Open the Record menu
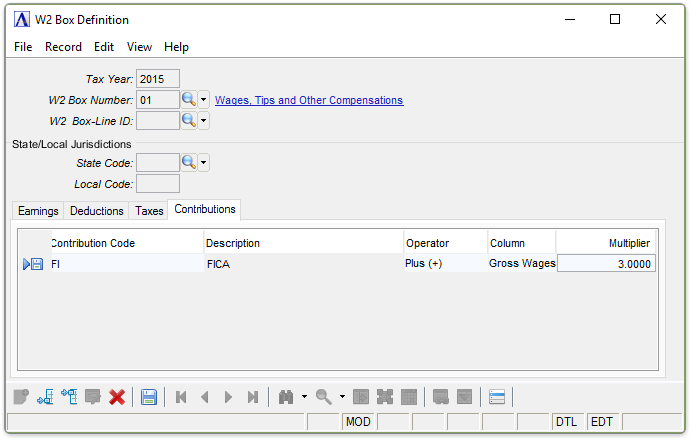Image resolution: width=694 pixels, height=442 pixels. [63, 47]
